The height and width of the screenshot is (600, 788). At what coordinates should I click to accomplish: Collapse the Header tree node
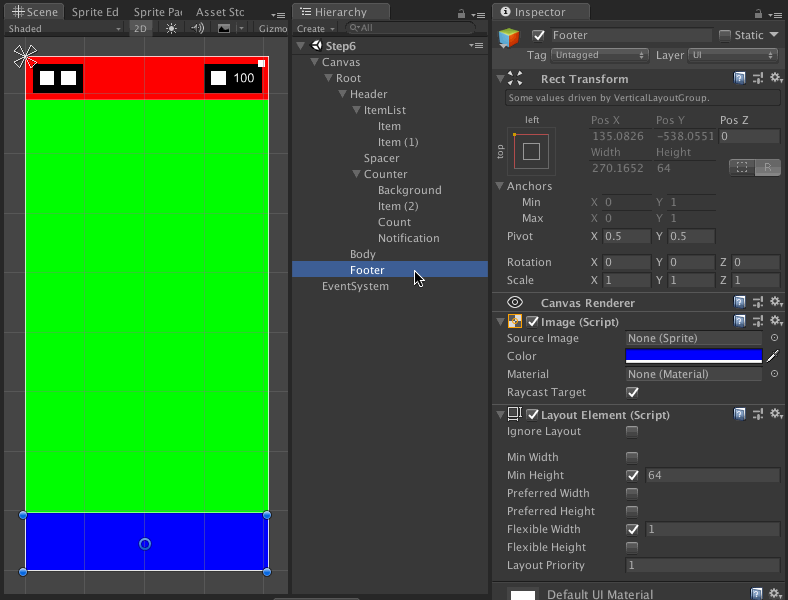click(x=343, y=94)
